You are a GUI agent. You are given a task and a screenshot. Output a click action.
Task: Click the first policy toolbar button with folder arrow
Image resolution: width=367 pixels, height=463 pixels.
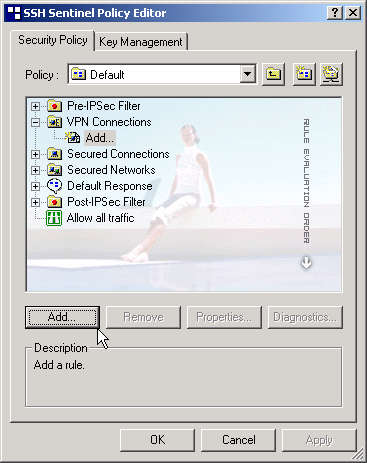point(273,74)
